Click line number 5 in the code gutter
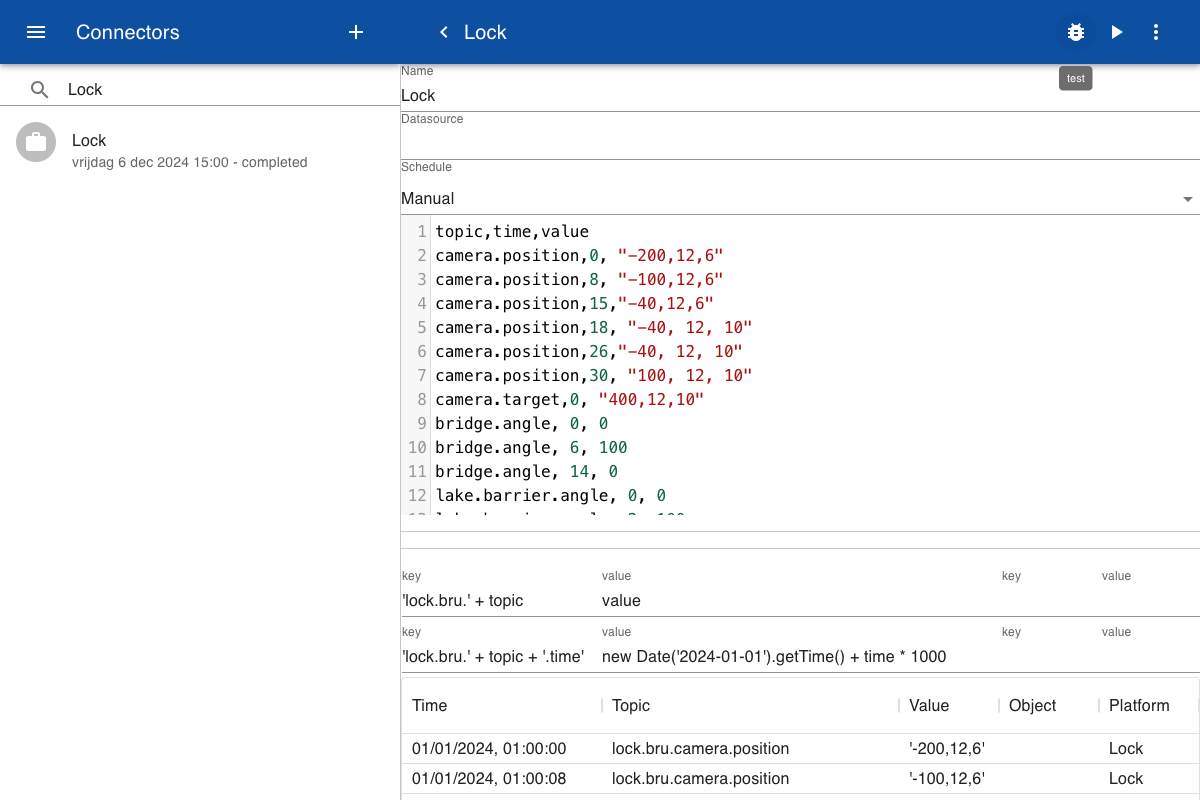This screenshot has height=800, width=1200. 422,327
